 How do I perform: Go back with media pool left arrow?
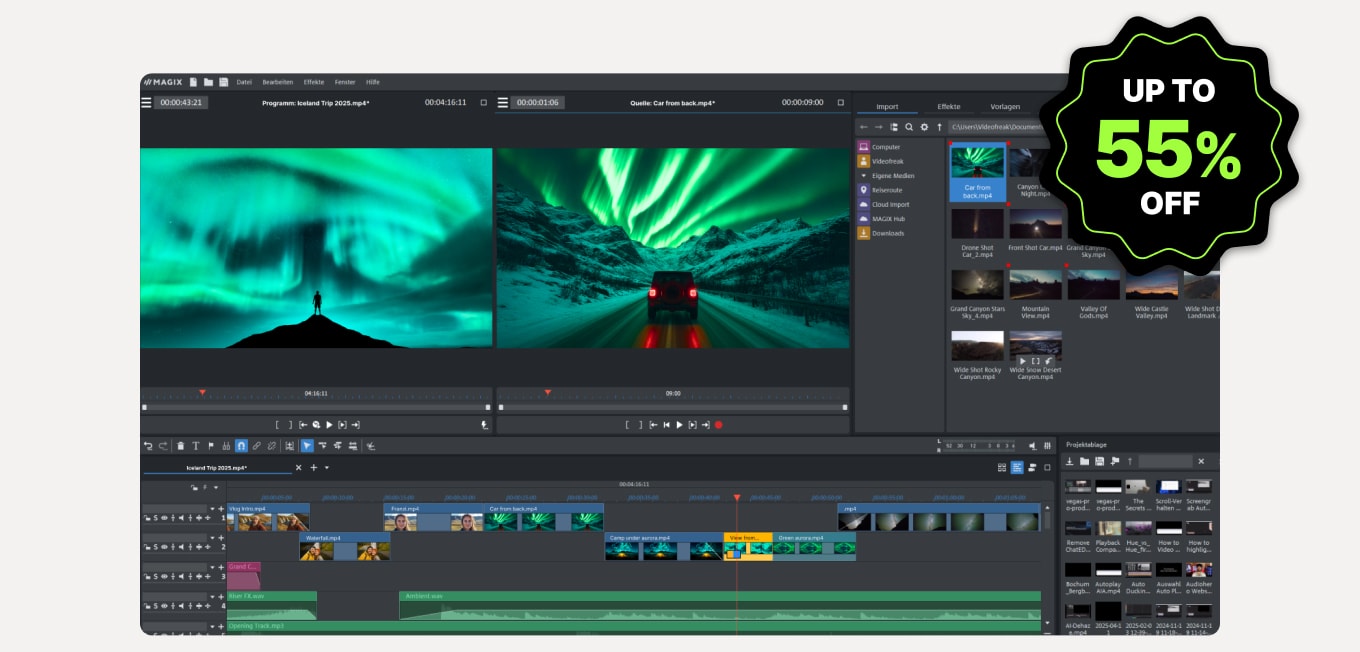pos(864,127)
